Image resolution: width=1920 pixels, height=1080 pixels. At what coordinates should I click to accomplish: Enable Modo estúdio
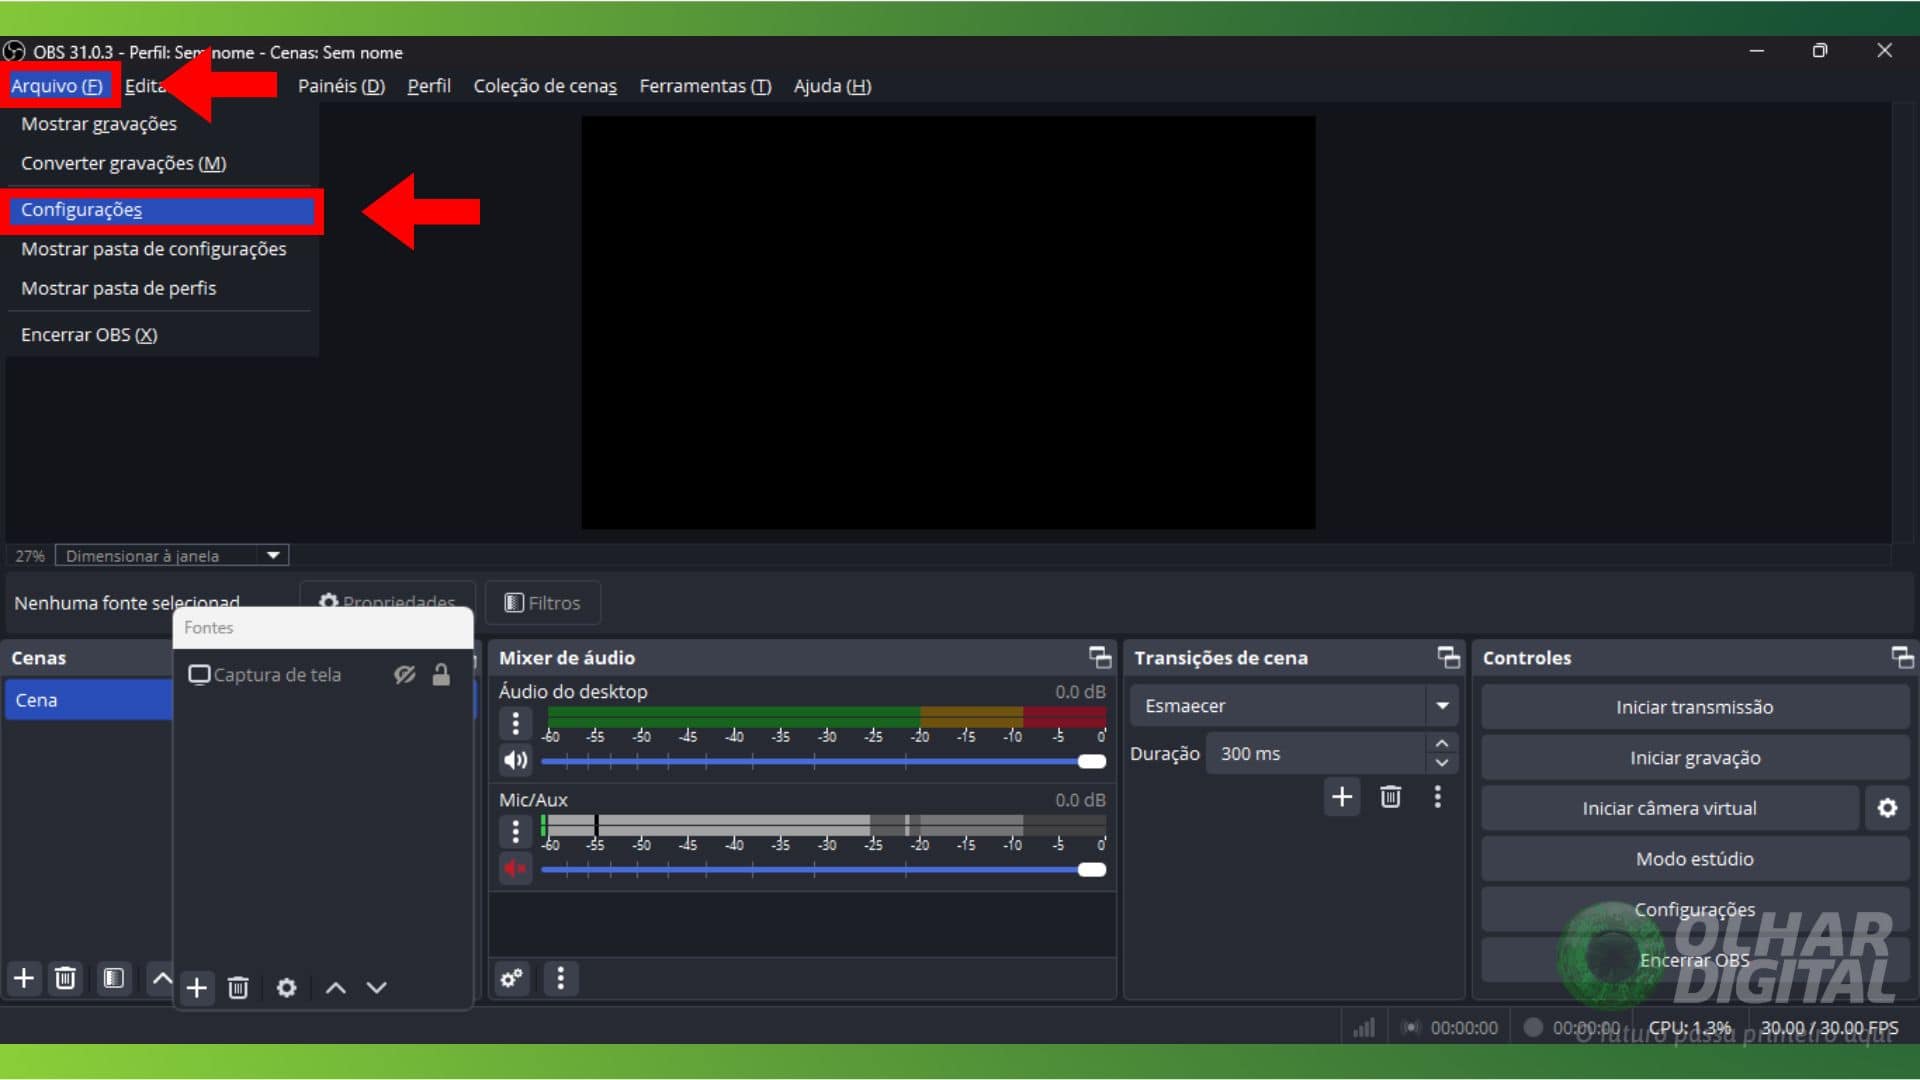pyautogui.click(x=1694, y=858)
